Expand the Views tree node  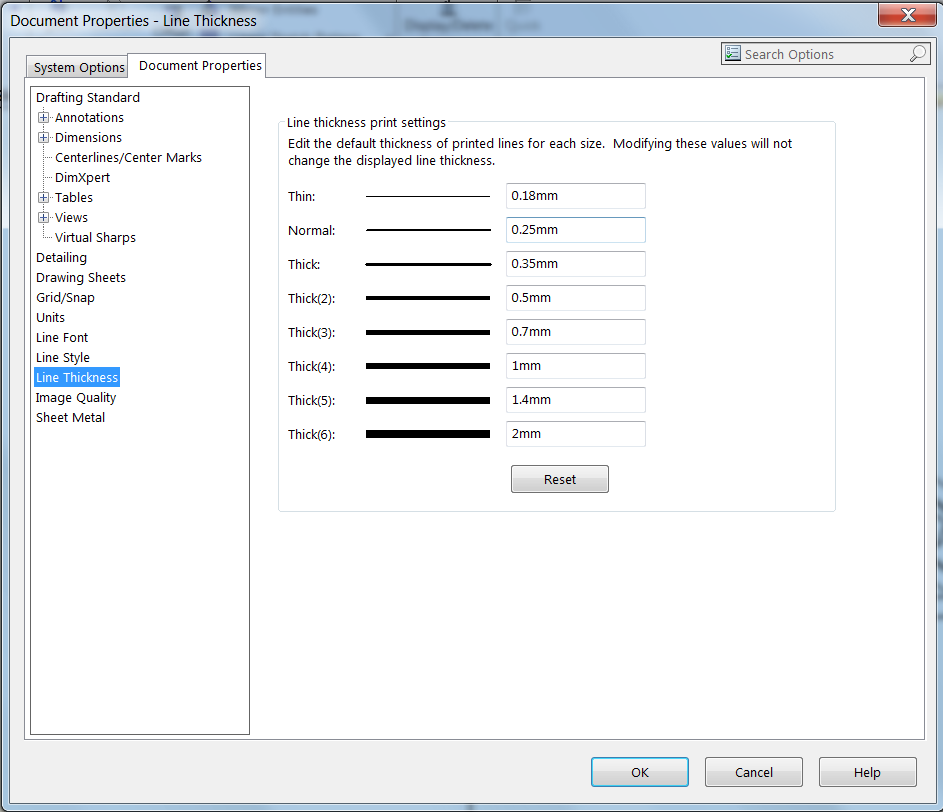(43, 217)
